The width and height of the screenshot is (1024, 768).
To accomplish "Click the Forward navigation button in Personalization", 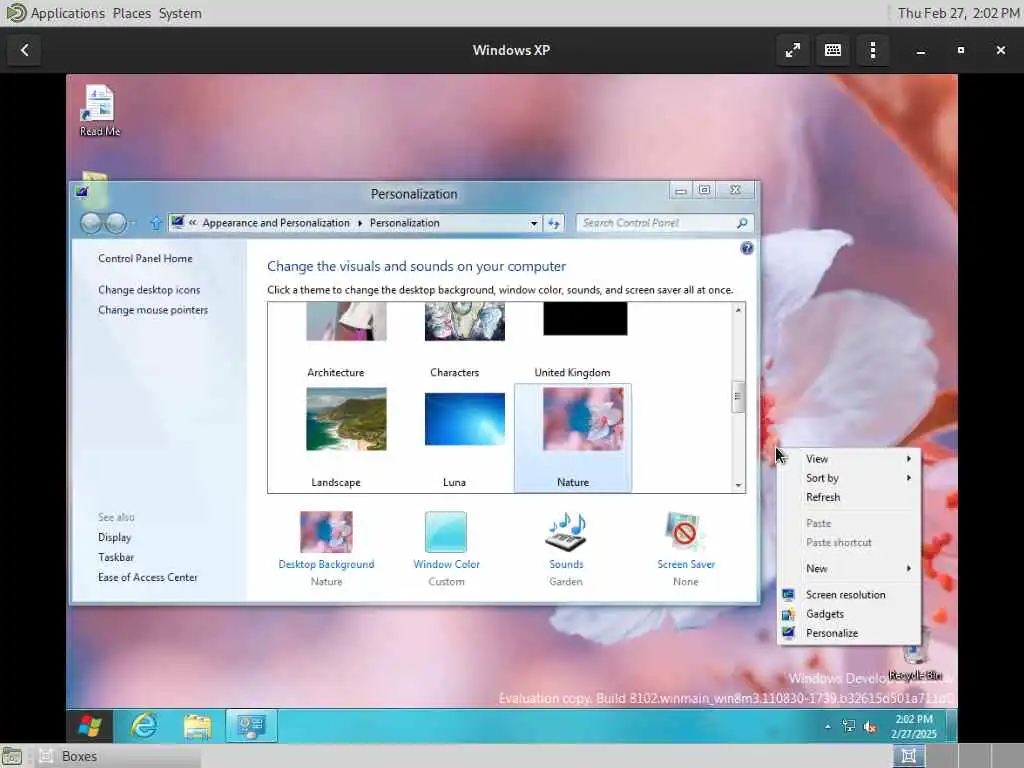I will 116,223.
